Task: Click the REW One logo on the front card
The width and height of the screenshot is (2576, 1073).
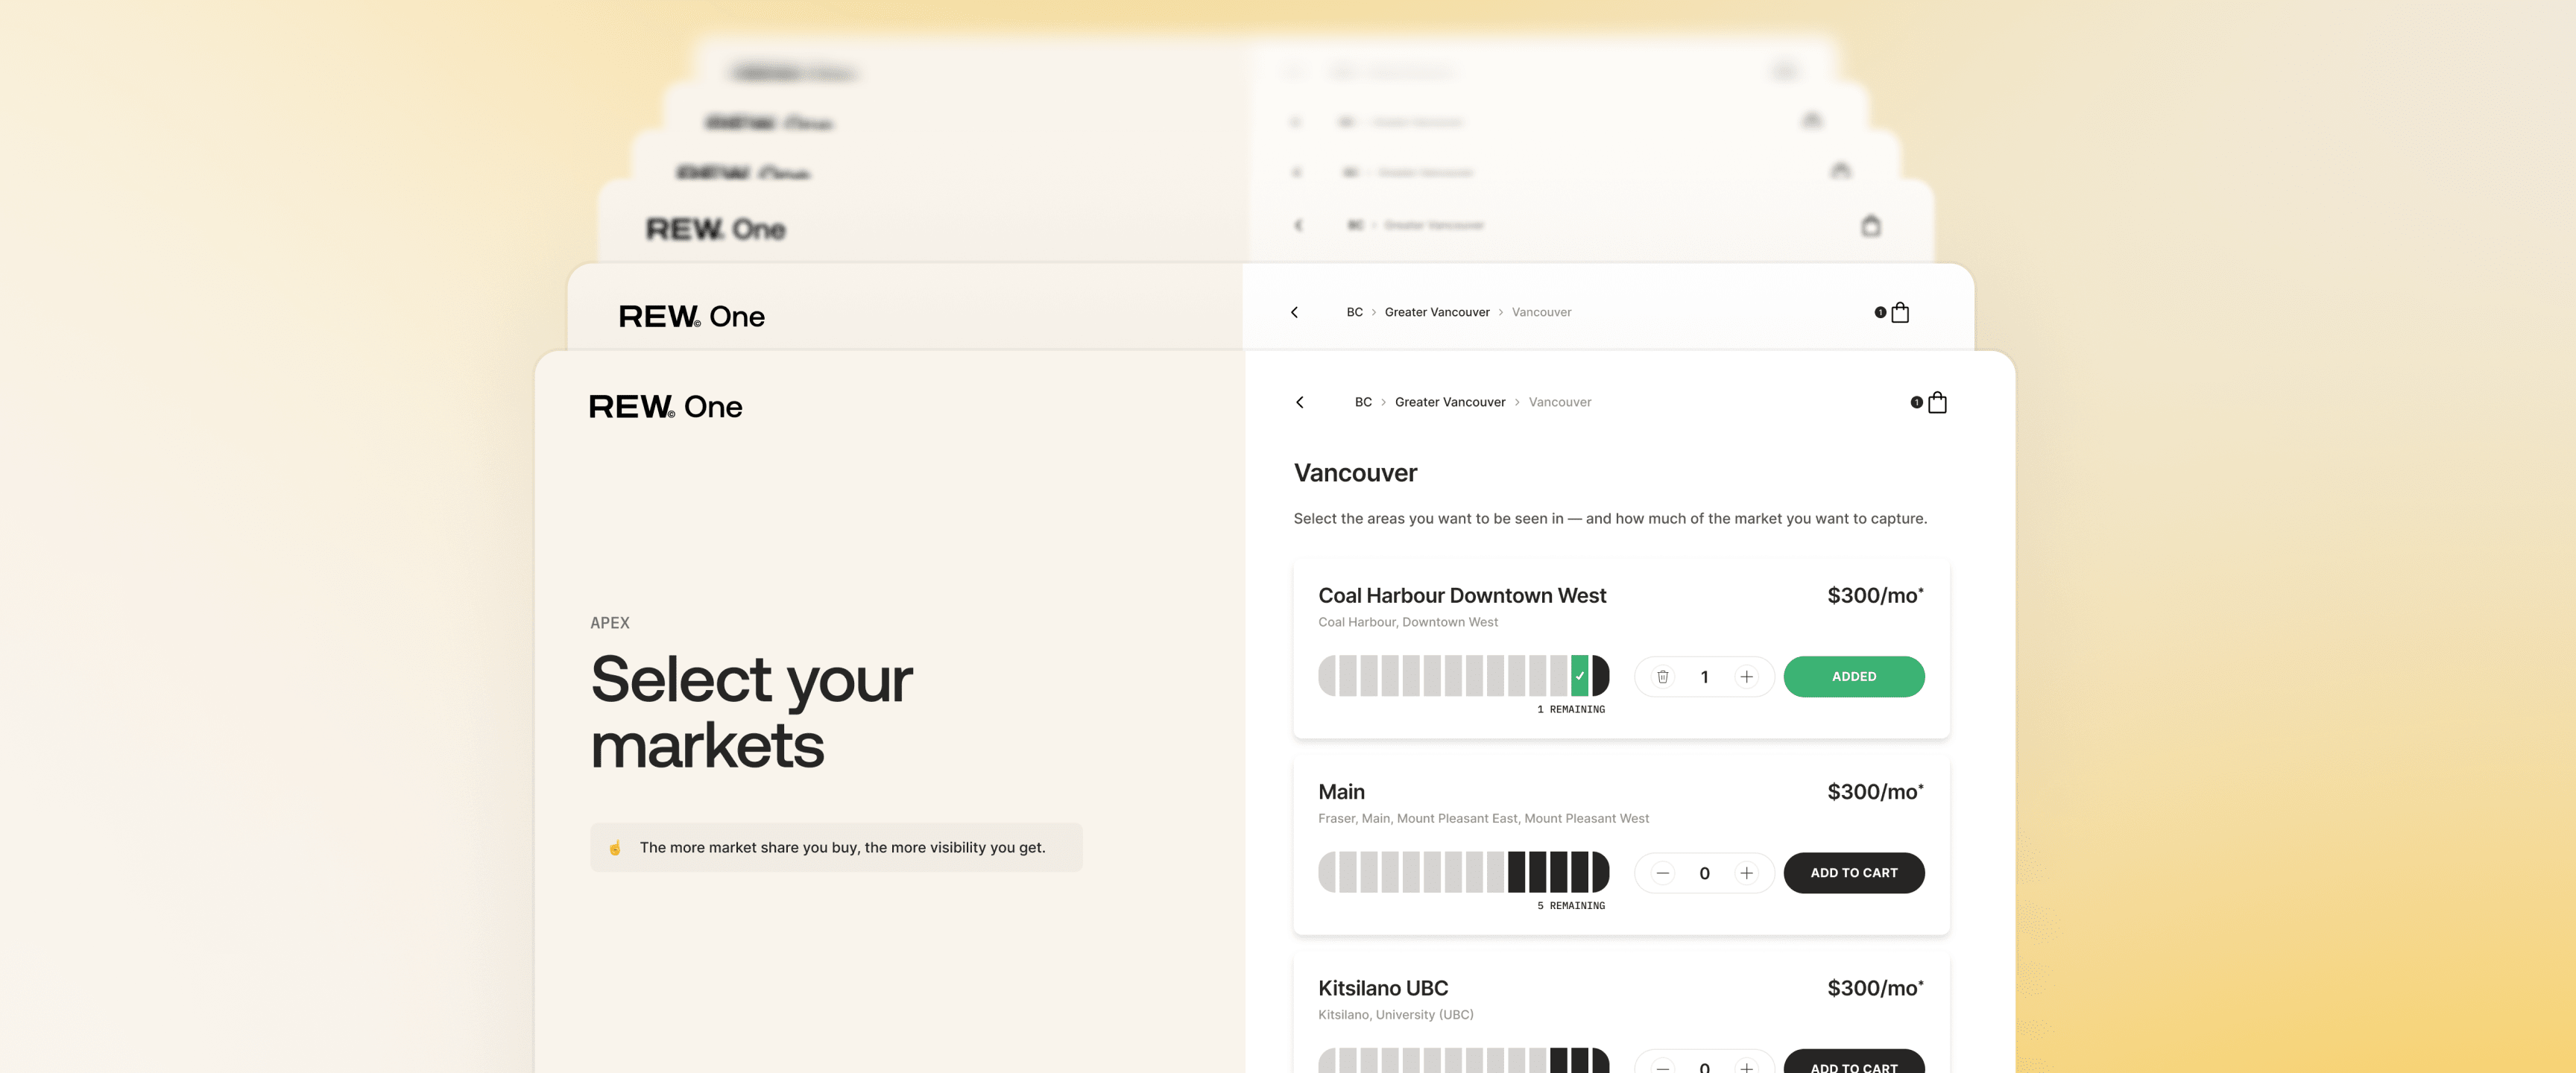Action: (x=665, y=406)
